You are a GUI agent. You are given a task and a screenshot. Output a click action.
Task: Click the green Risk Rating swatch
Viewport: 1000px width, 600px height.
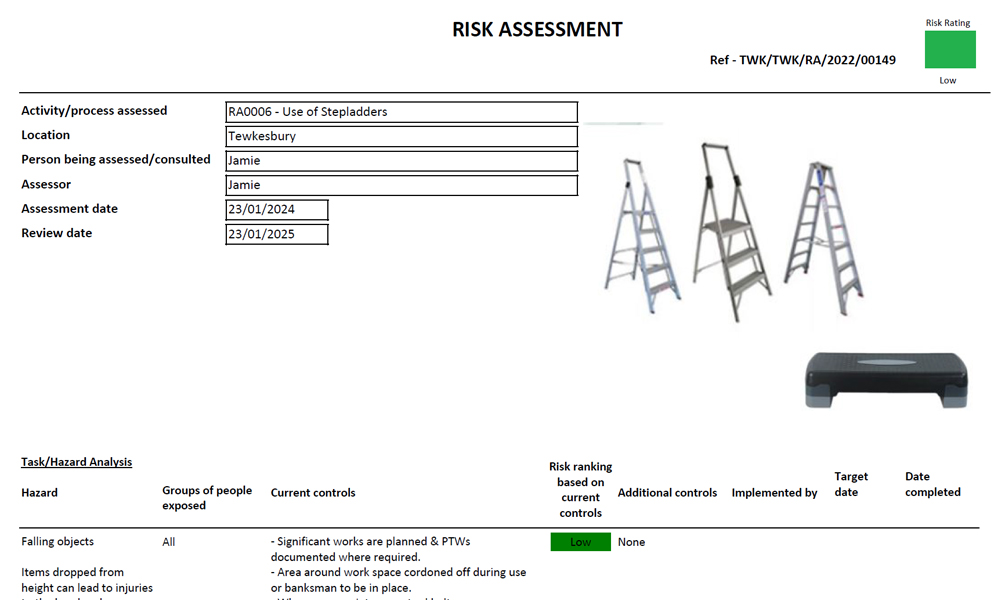949,48
